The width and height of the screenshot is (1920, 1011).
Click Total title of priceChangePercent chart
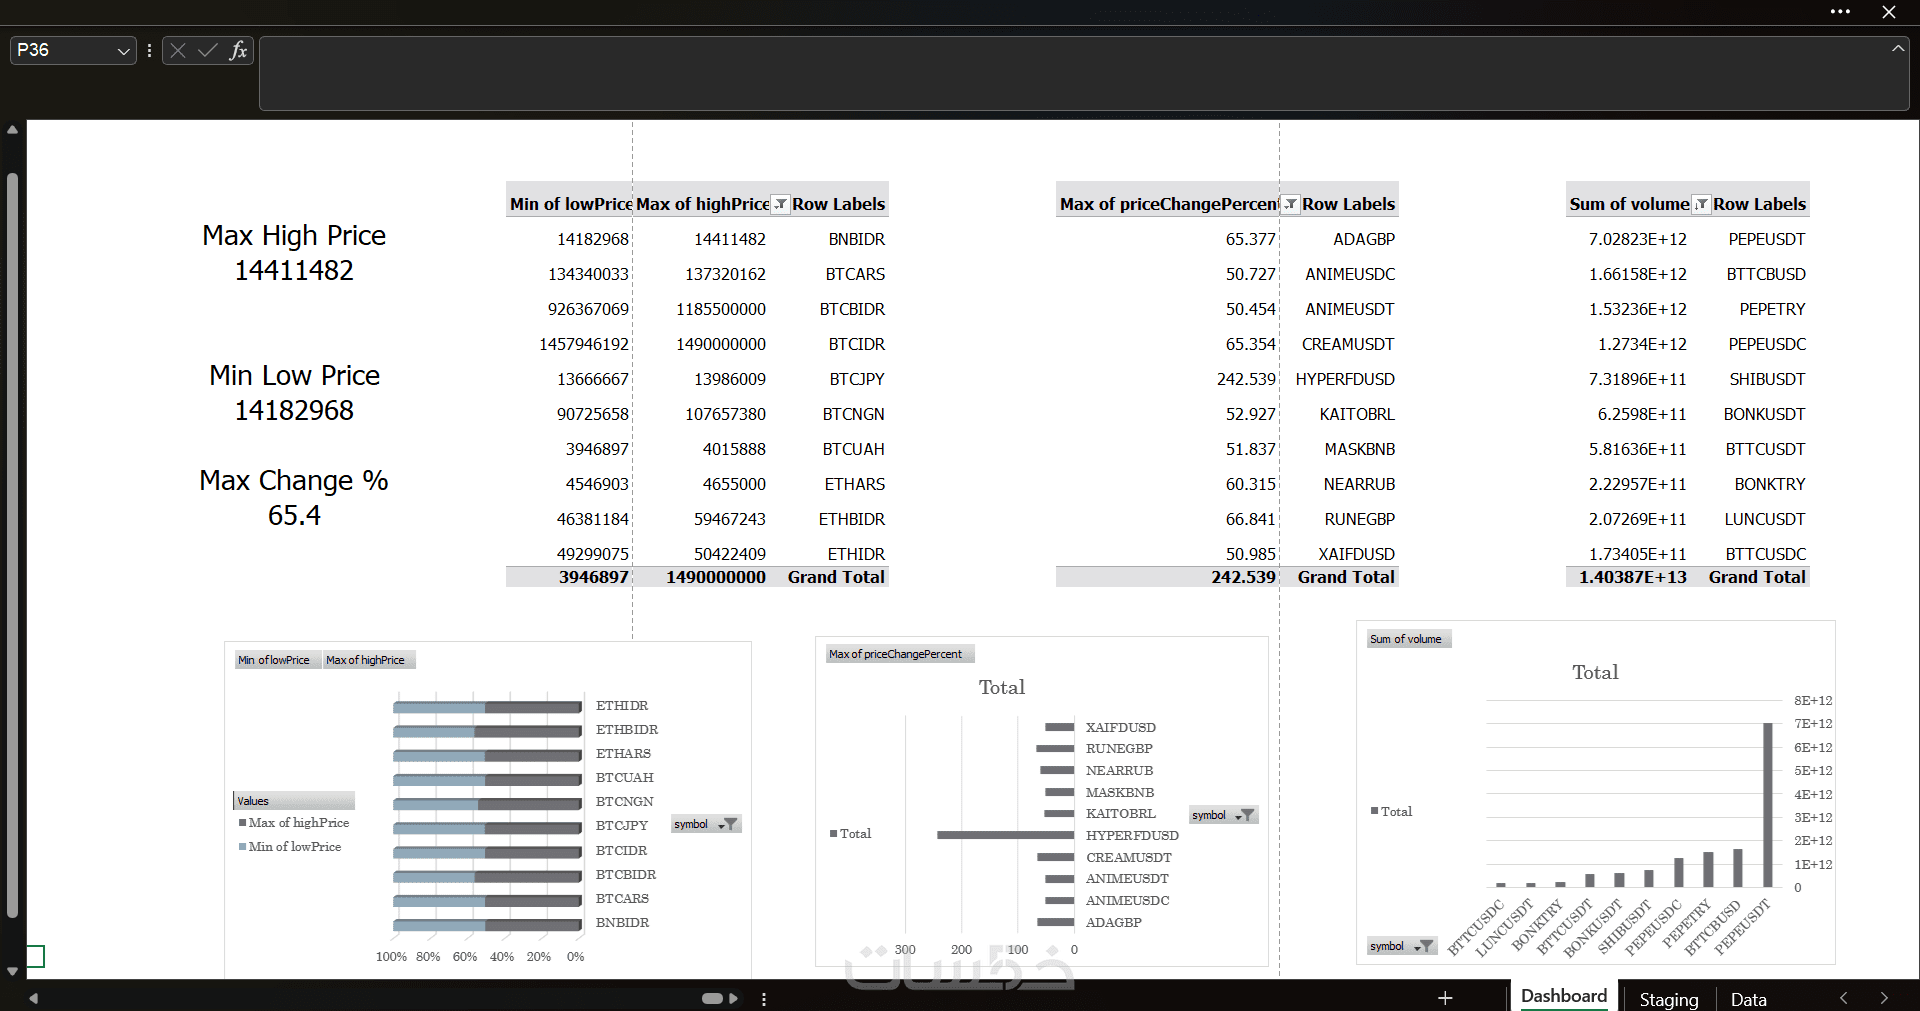coord(1001,687)
